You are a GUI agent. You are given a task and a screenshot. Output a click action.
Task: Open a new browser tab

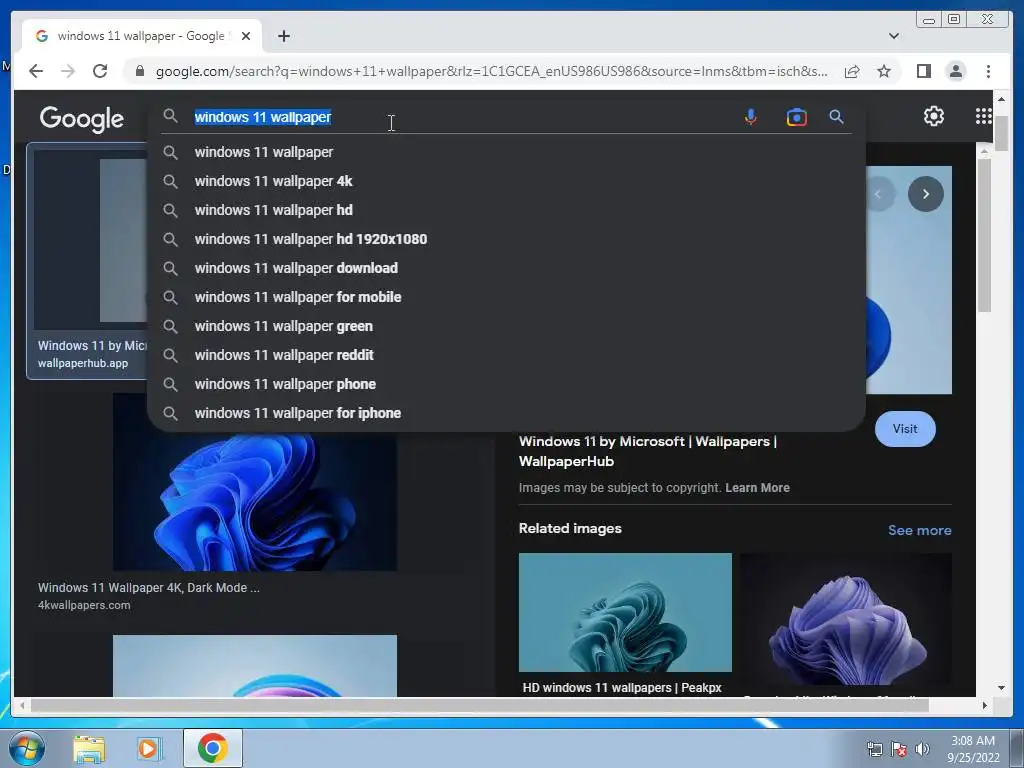pos(283,36)
